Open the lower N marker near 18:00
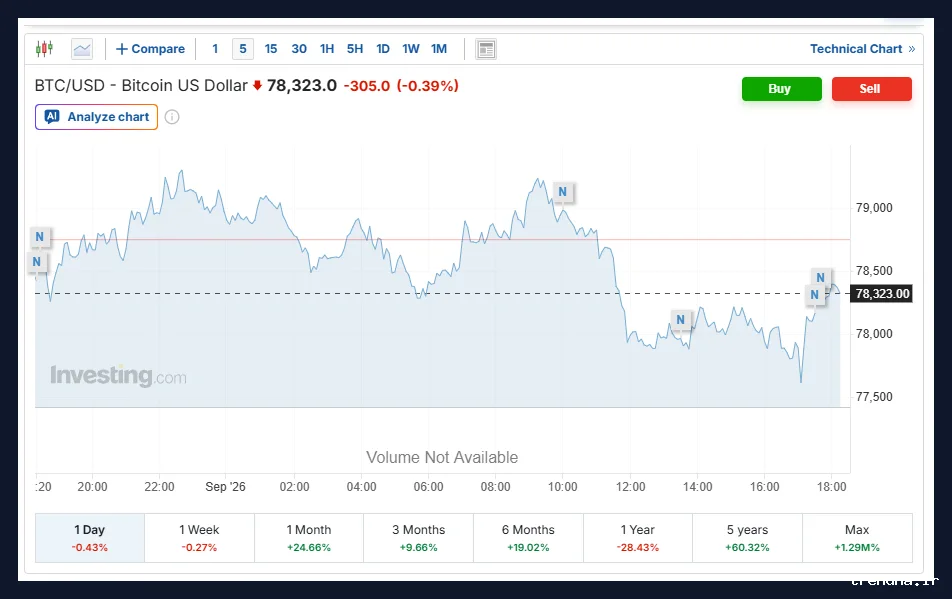The width and height of the screenshot is (952, 599). click(x=814, y=295)
